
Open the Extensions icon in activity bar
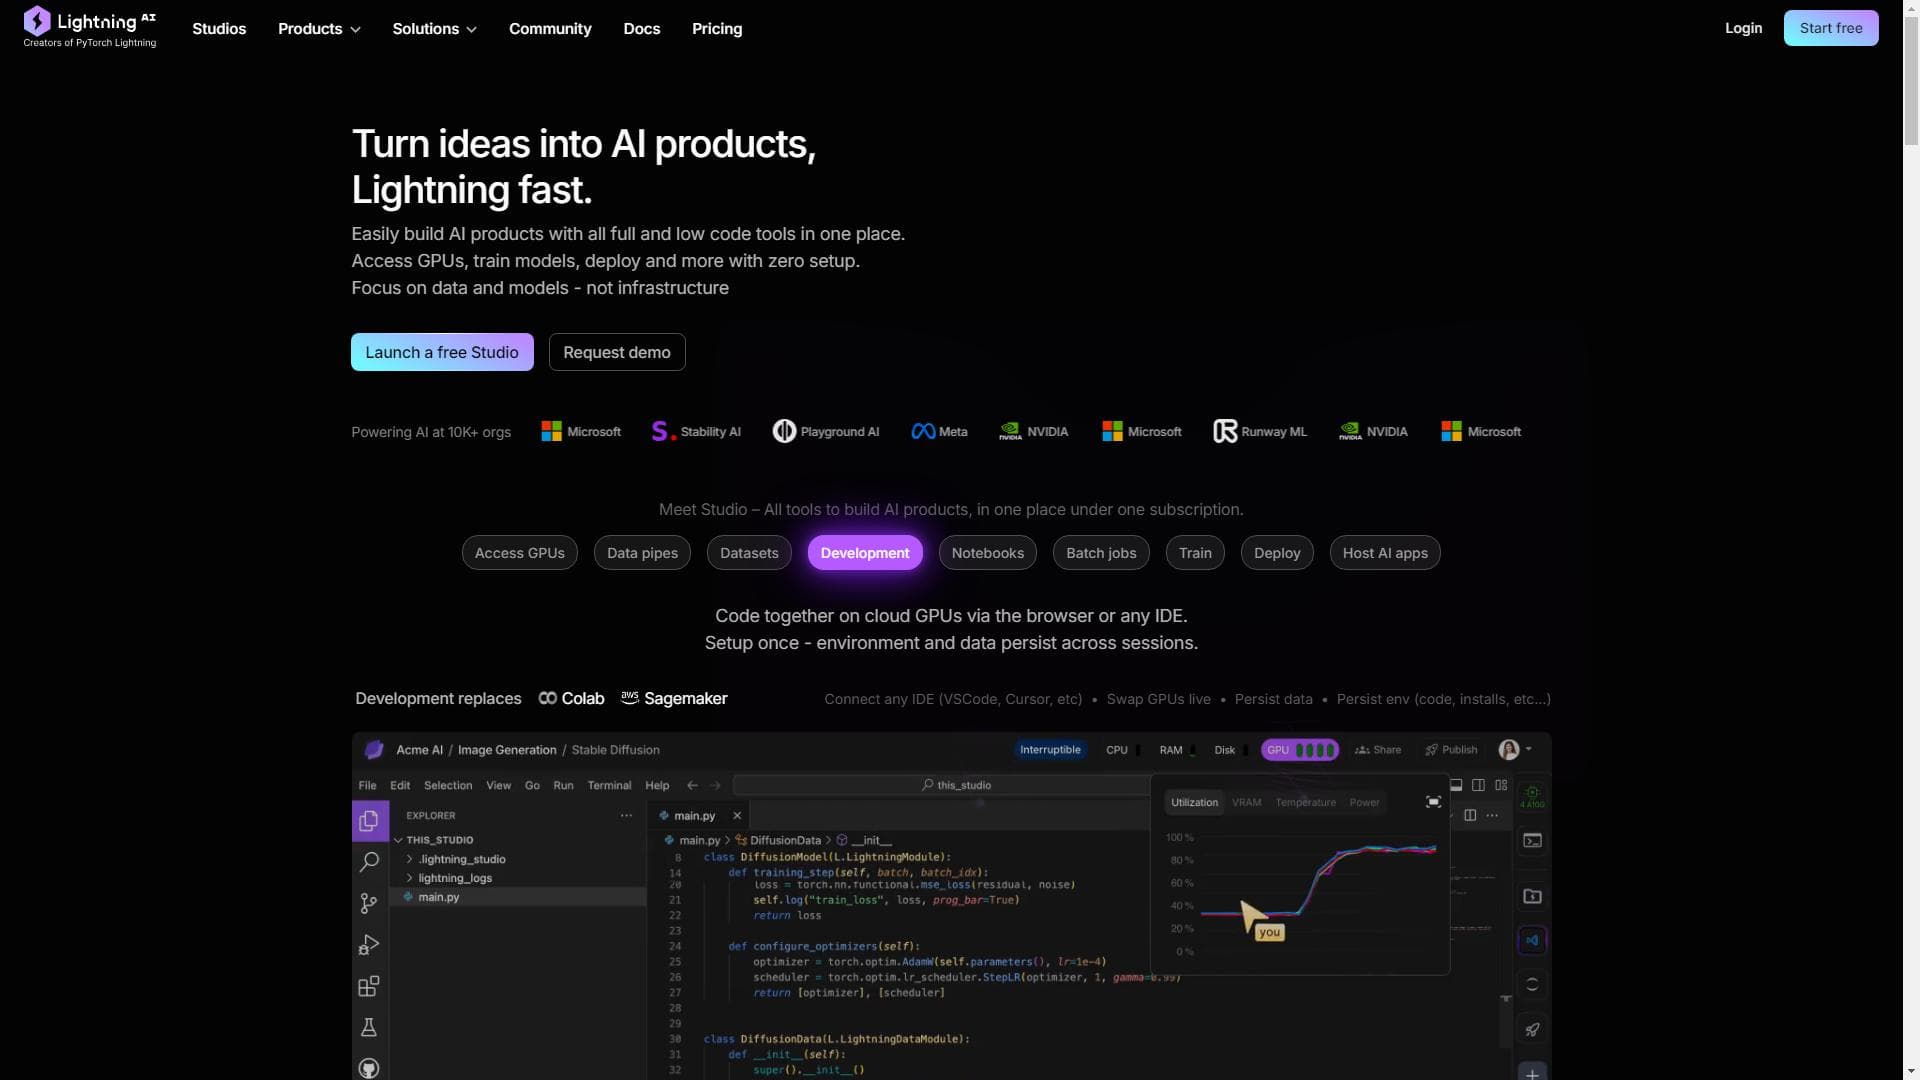pyautogui.click(x=369, y=987)
